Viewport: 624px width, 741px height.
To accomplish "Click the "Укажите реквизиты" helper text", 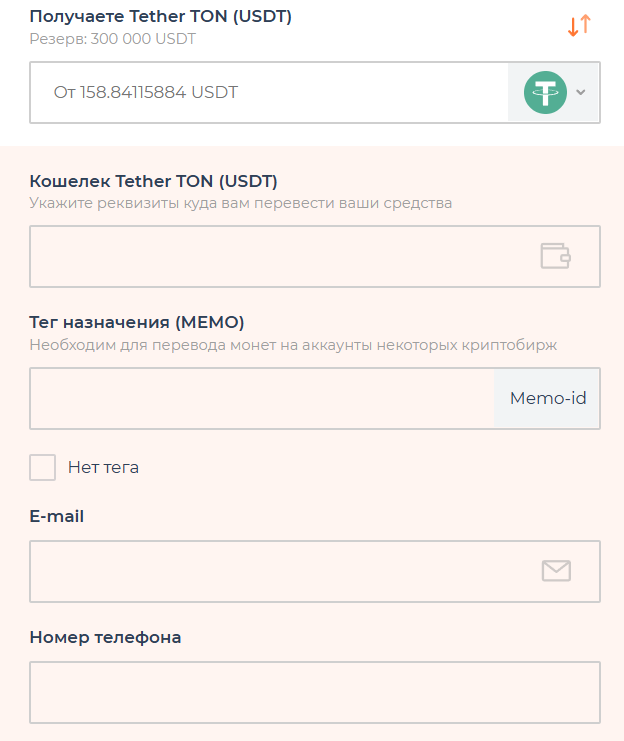I will (x=240, y=203).
